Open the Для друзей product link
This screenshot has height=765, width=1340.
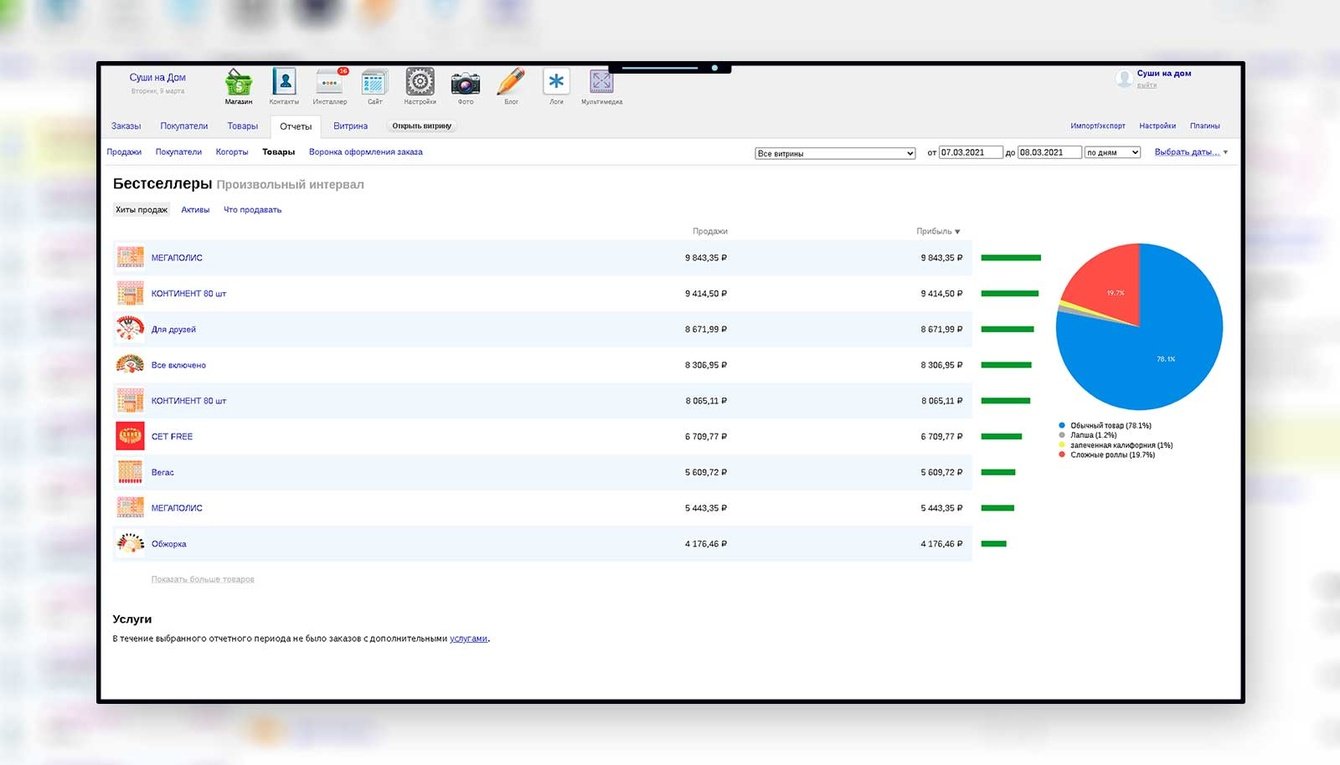pyautogui.click(x=174, y=329)
